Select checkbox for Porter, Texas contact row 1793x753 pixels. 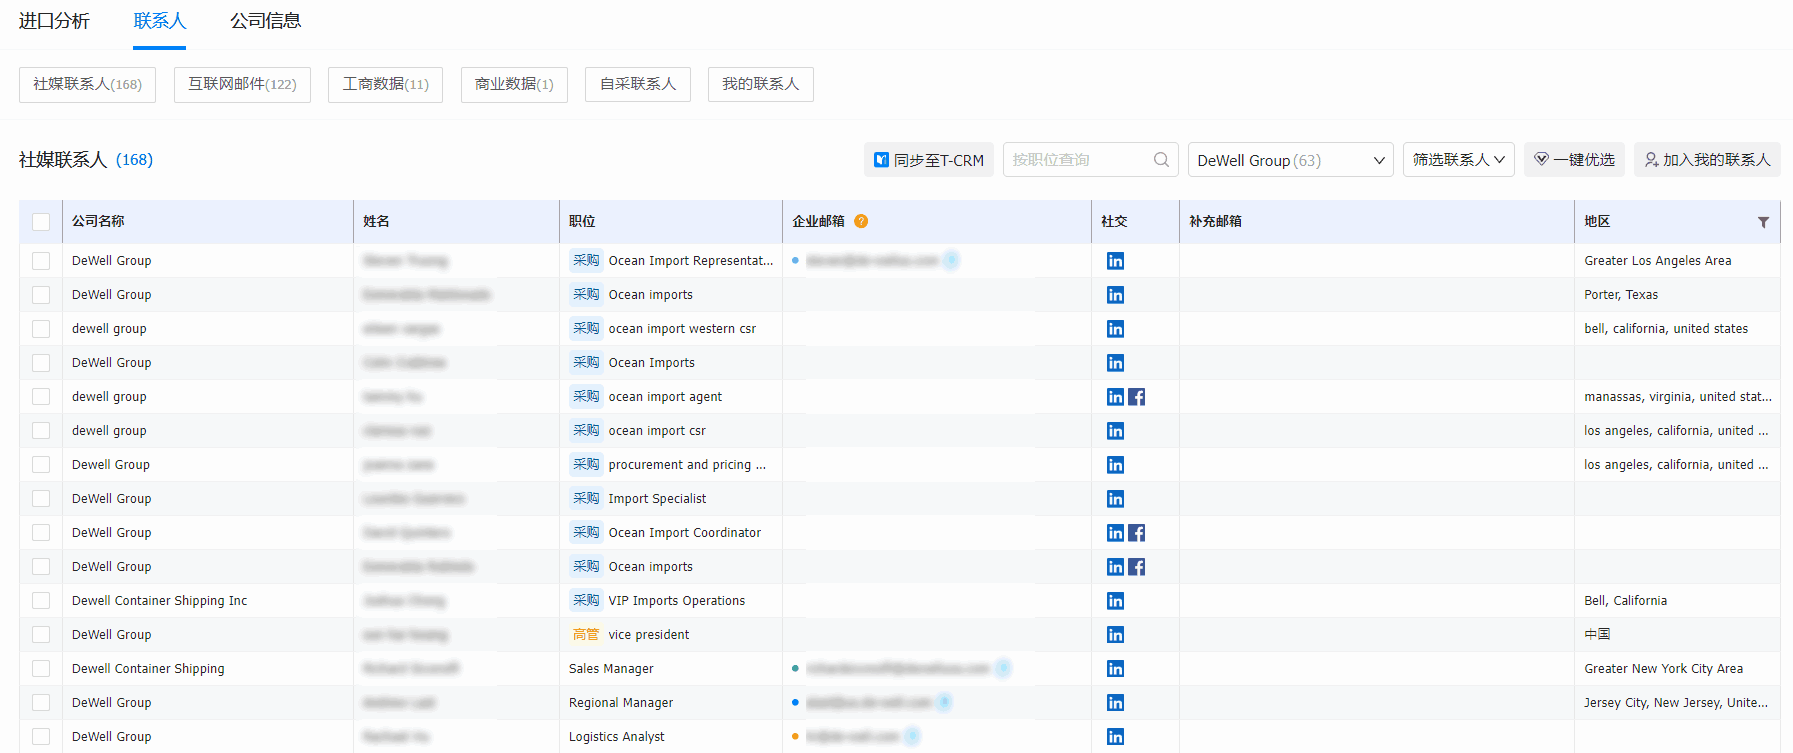[x=41, y=295]
